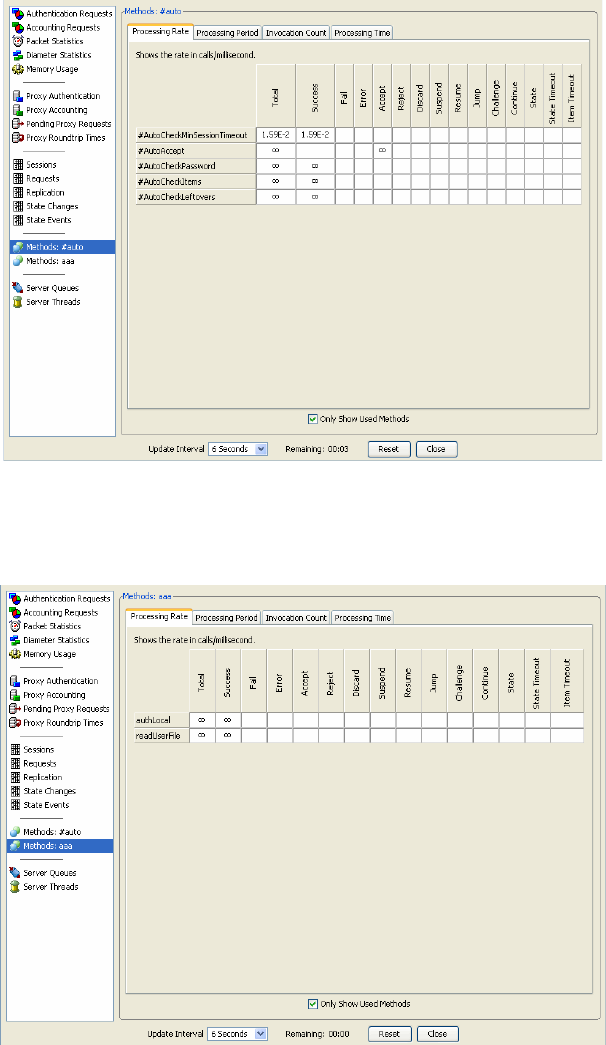Click the Sessions grid icon in the #auto window
Viewport: 606px width, 1045px height.
pos(17,165)
